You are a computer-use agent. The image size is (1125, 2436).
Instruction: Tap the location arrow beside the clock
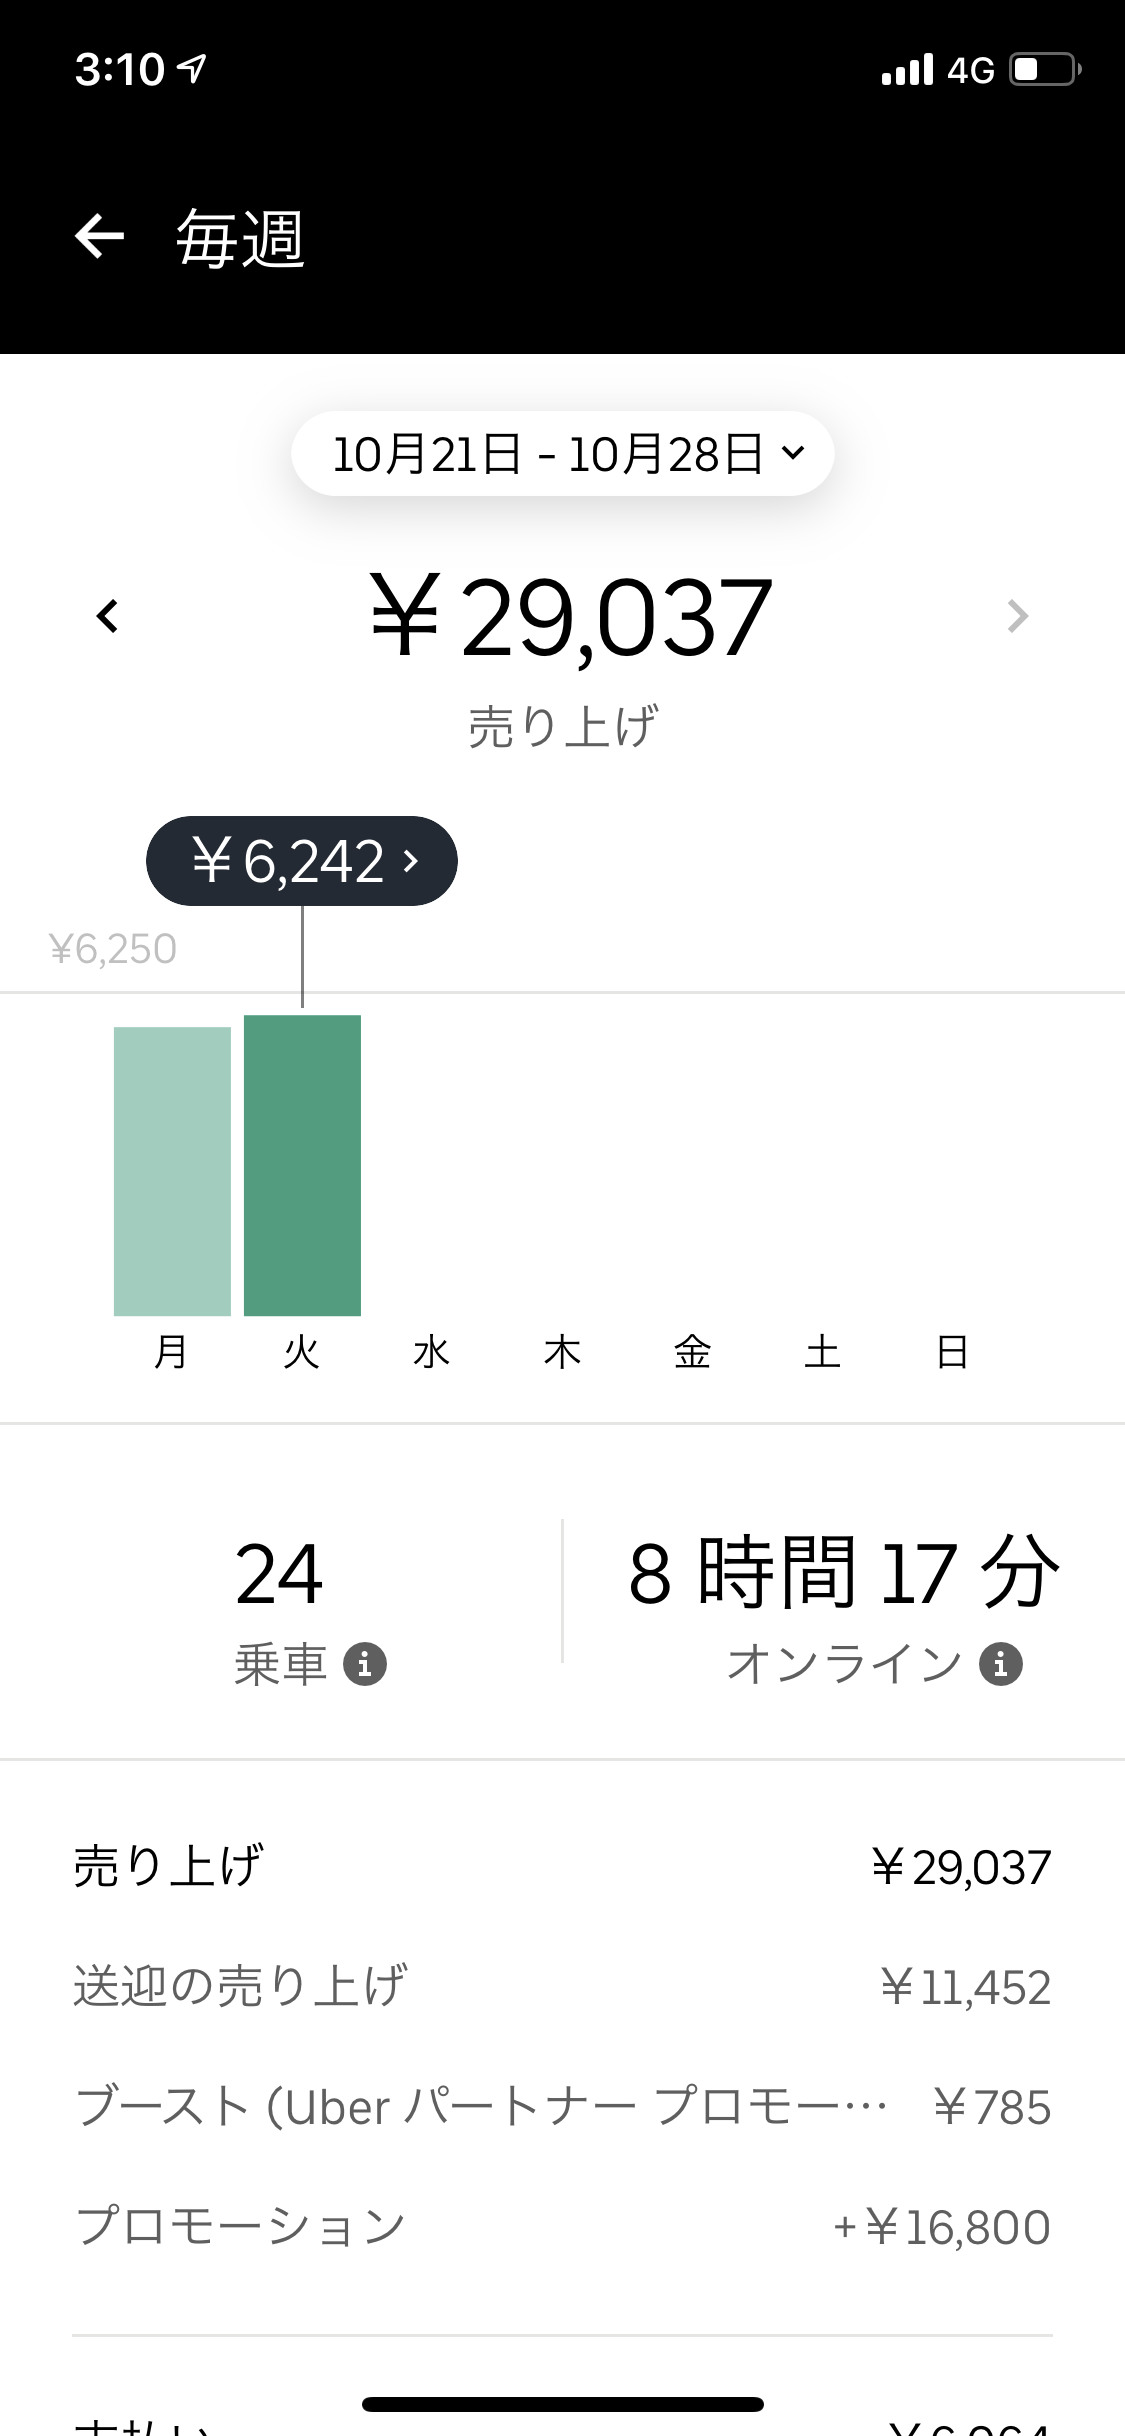(192, 68)
